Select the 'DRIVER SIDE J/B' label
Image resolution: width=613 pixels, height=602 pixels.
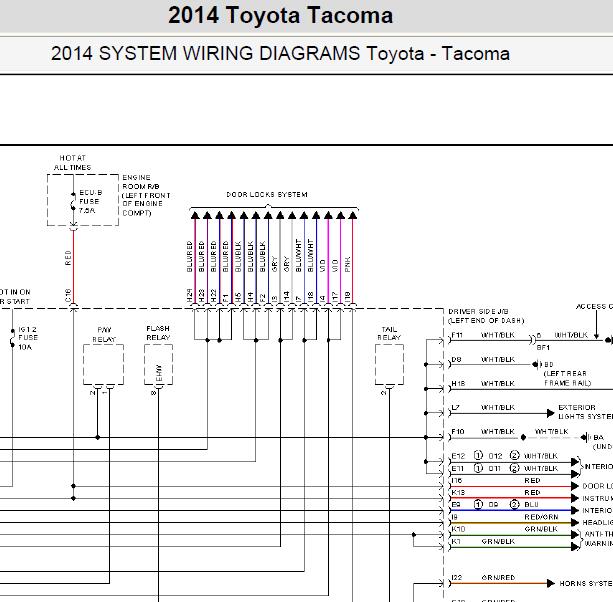click(x=478, y=311)
